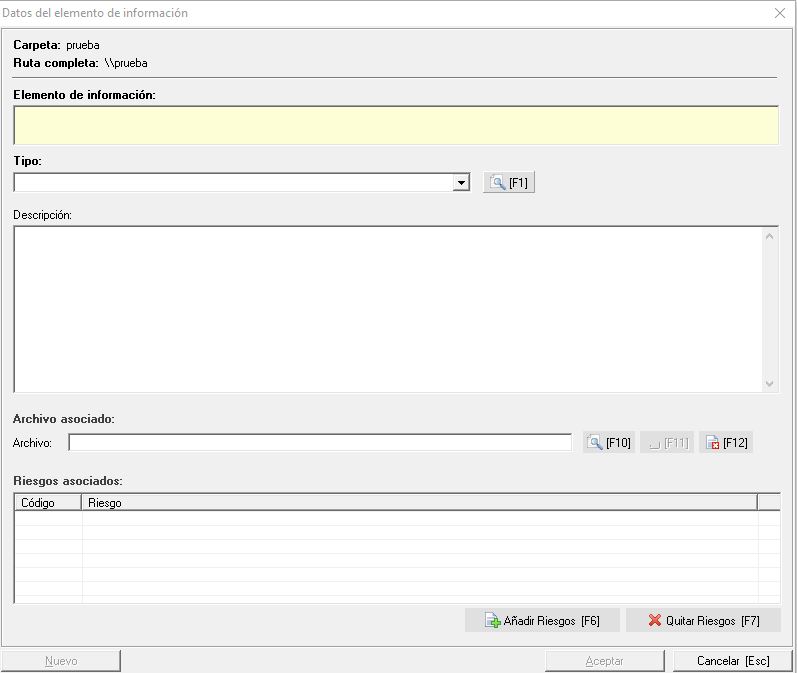The height and width of the screenshot is (673, 797).
Task: Click the [F11] associated file button
Action: [x=666, y=443]
